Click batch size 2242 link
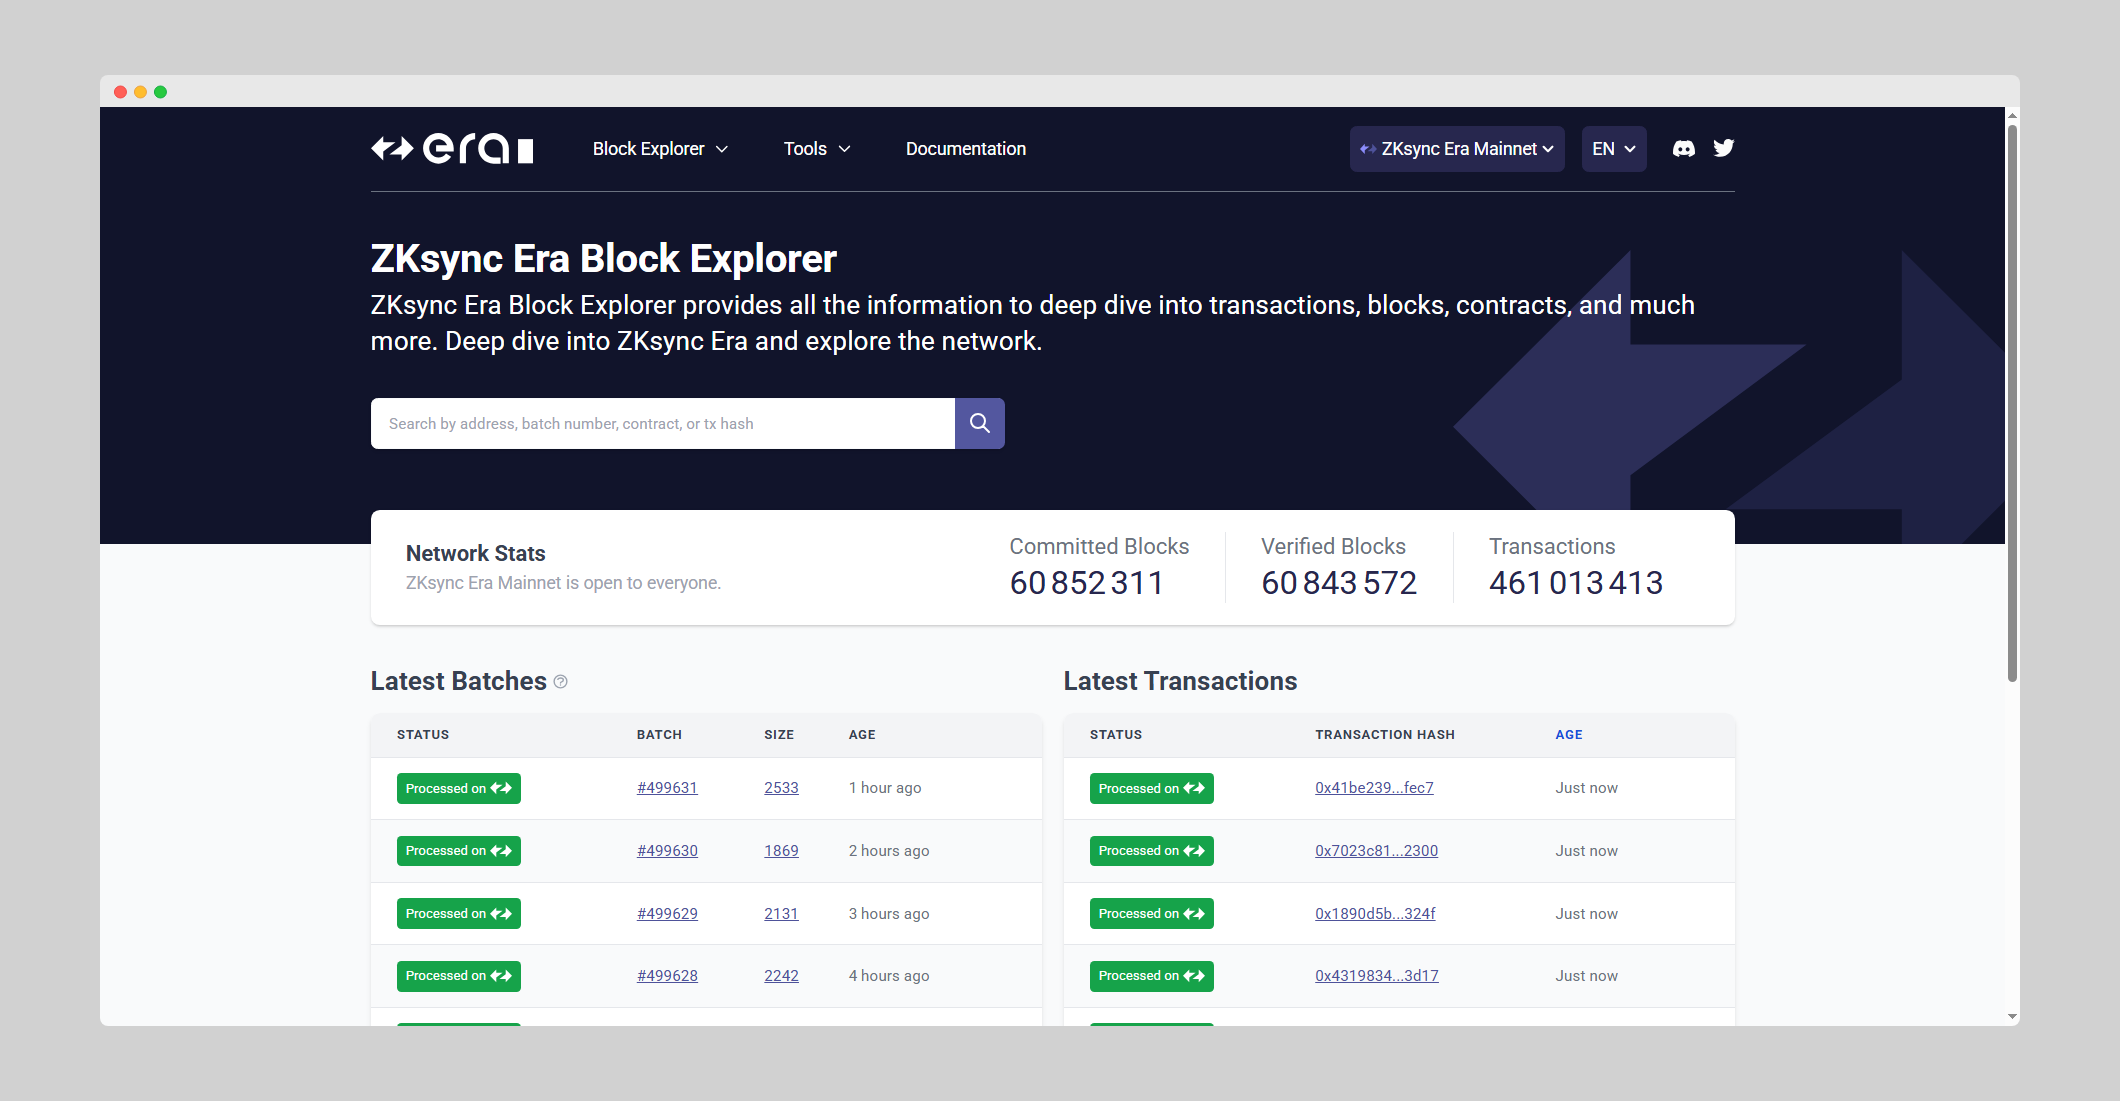Image resolution: width=2120 pixels, height=1101 pixels. pos(781,976)
